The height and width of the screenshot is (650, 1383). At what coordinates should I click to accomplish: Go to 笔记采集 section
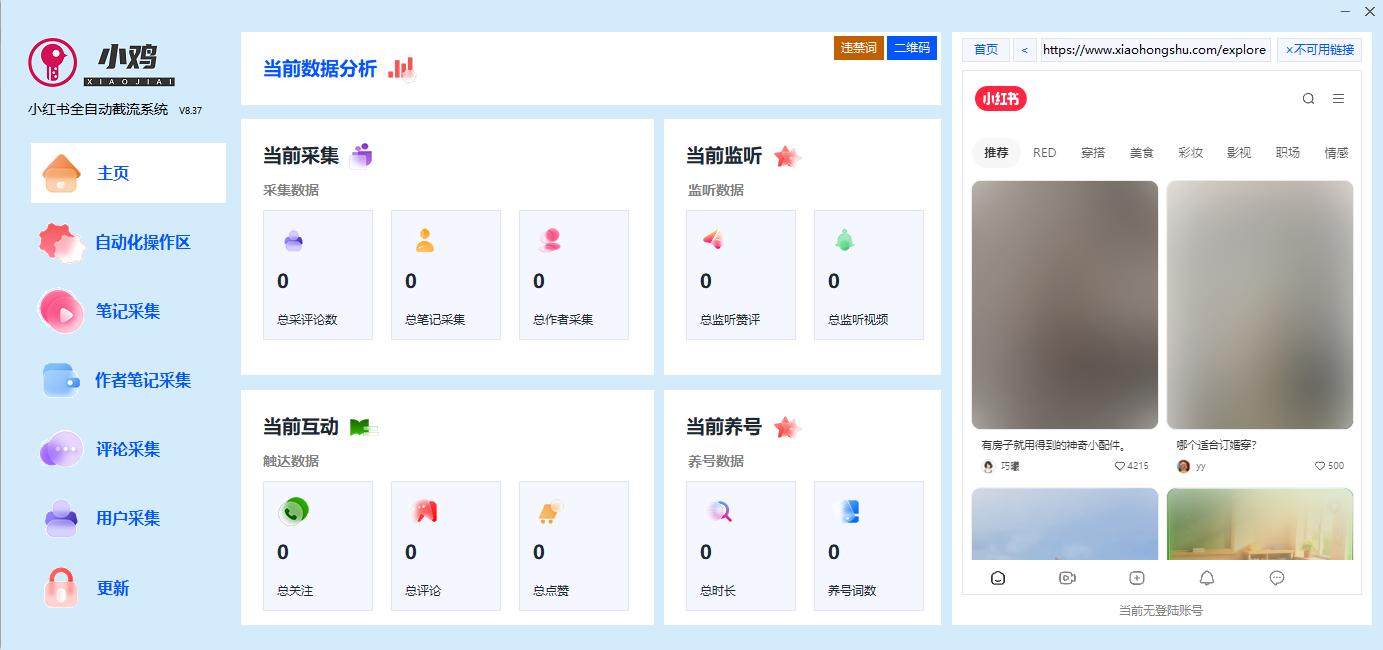128,311
